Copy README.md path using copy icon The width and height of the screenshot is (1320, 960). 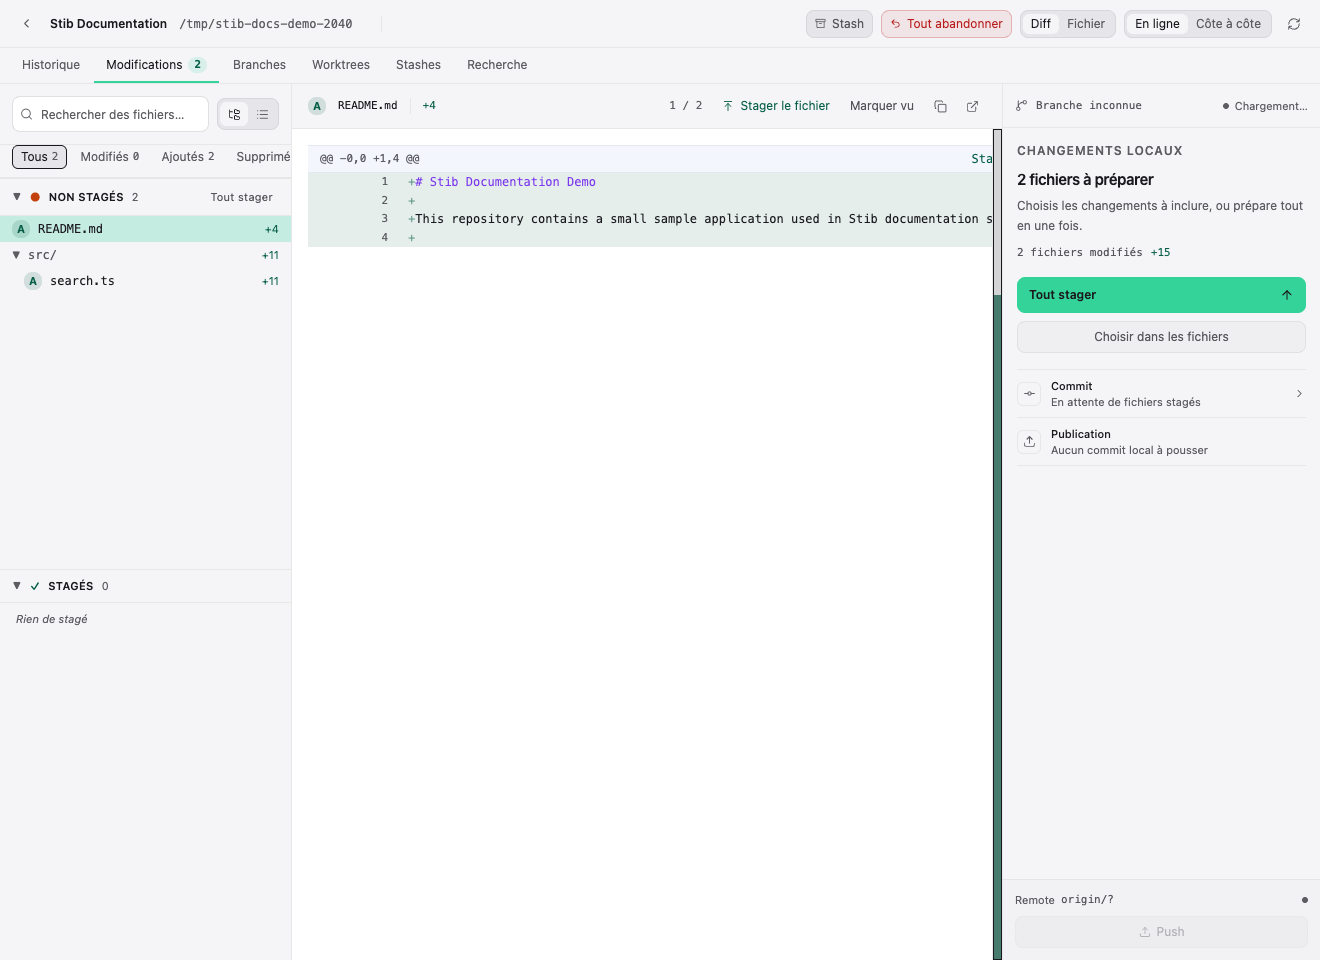(940, 106)
